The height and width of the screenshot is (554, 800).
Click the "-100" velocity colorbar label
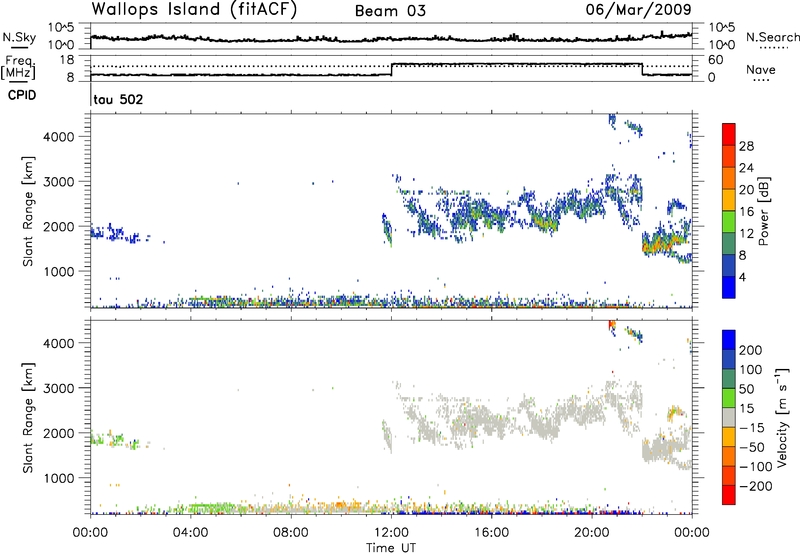(x=755, y=467)
